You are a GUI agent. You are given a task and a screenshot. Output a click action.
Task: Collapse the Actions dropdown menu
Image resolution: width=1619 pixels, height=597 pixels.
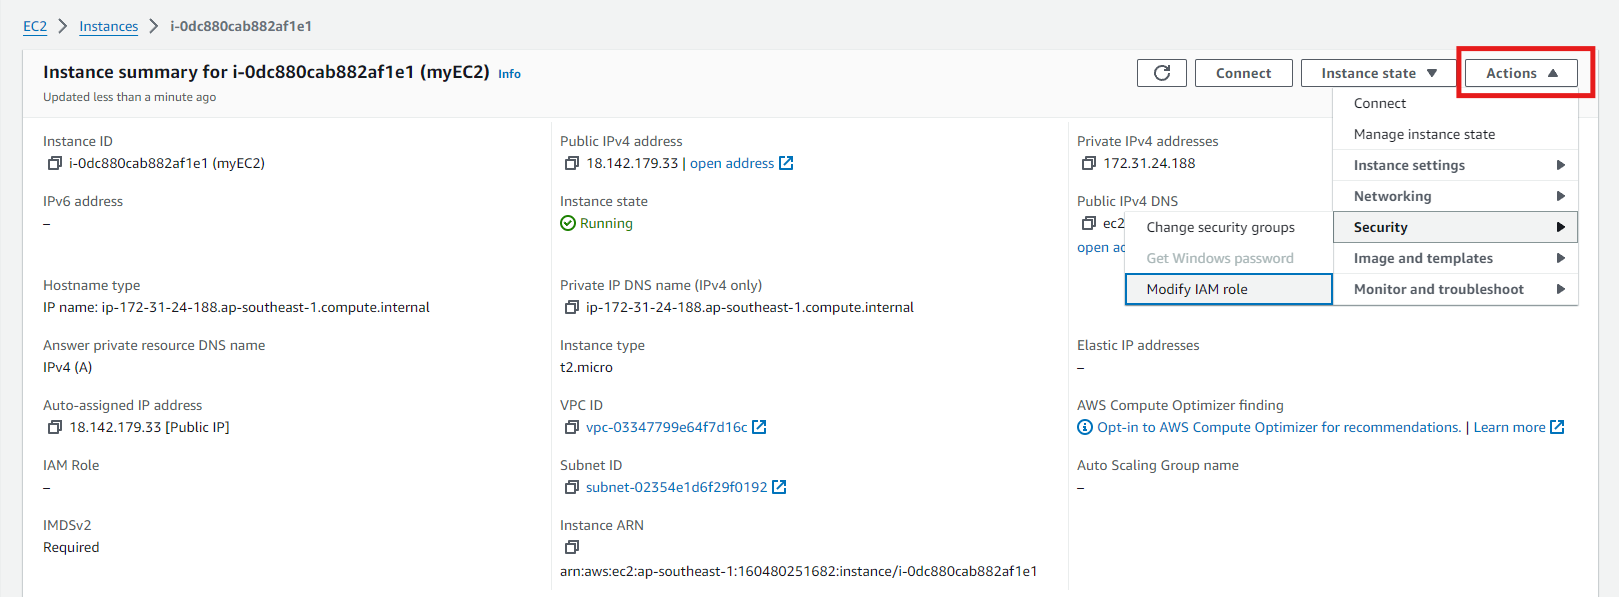tap(1520, 73)
